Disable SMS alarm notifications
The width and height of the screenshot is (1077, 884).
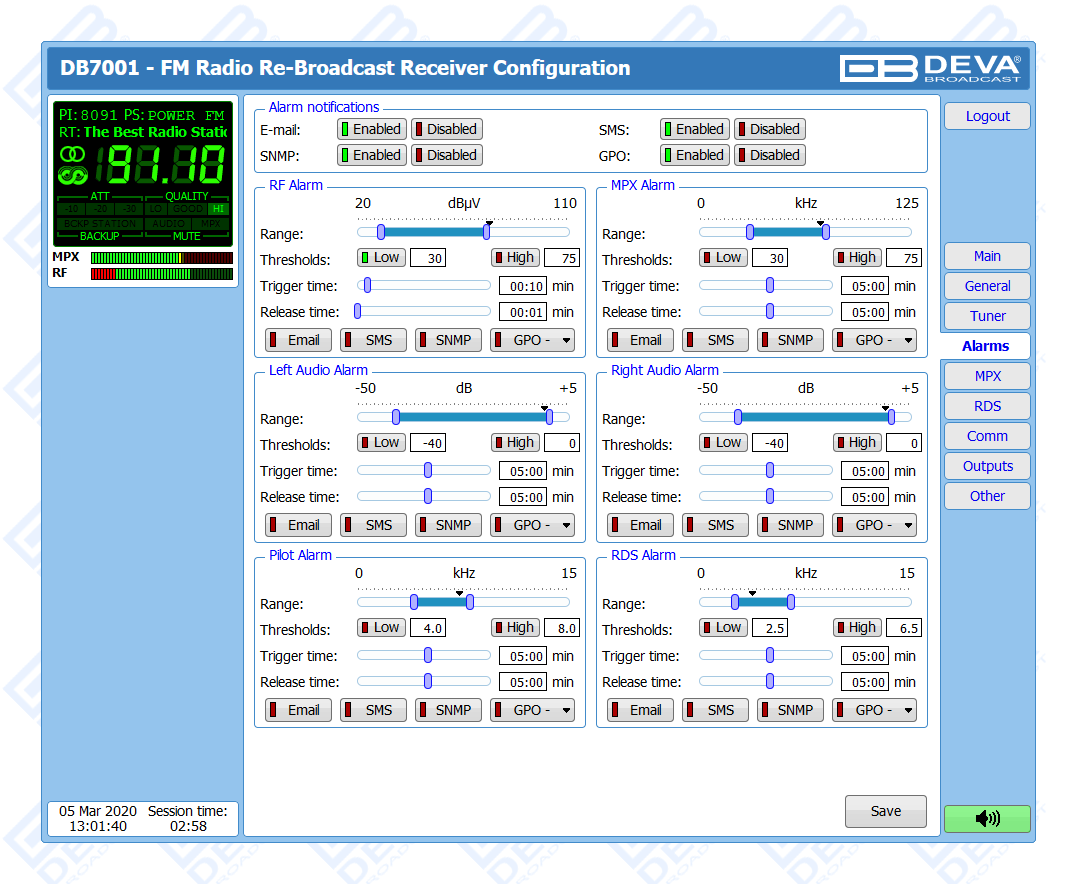(x=768, y=129)
